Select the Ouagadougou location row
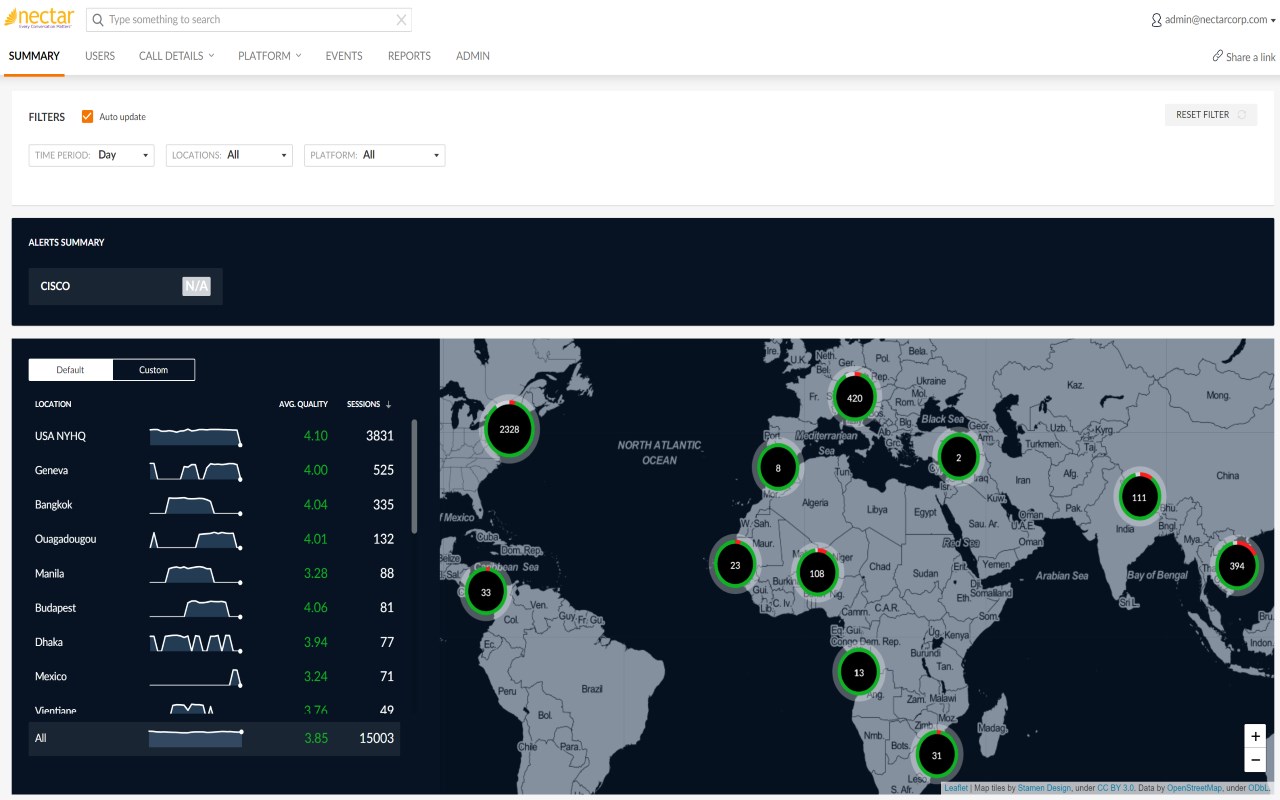This screenshot has width=1280, height=800. 214,539
